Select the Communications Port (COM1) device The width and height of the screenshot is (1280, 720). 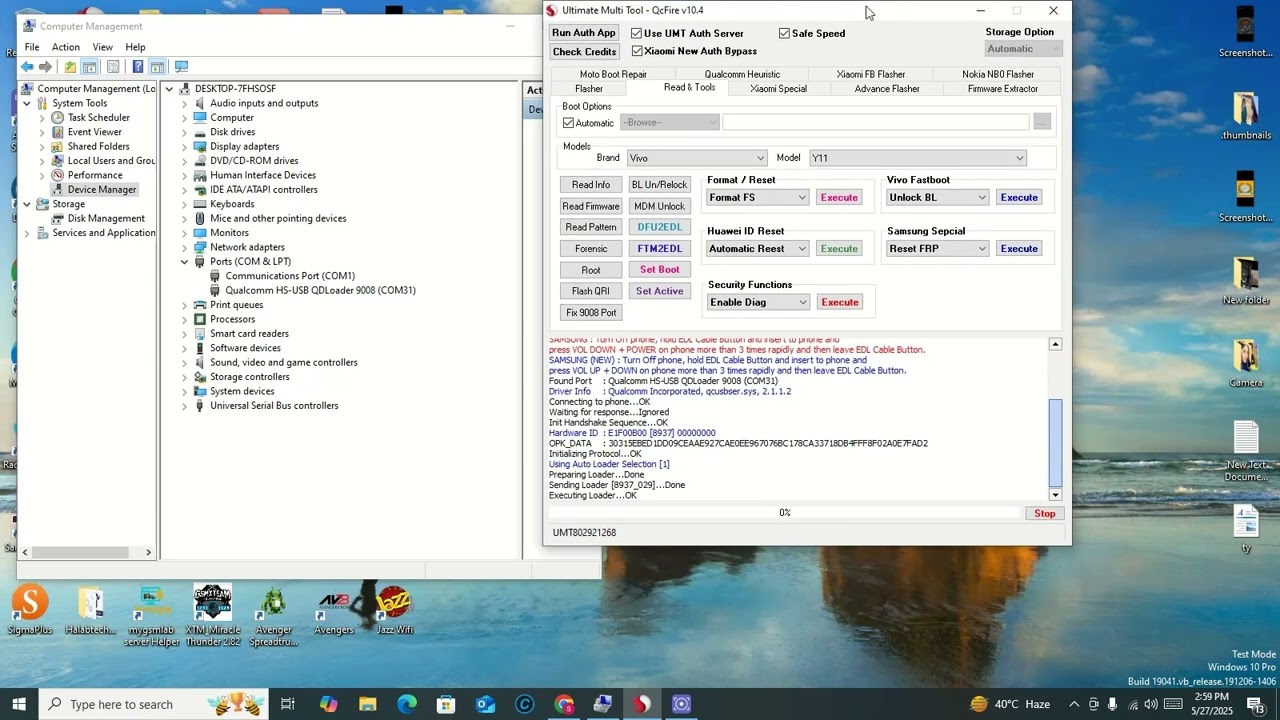(290, 276)
